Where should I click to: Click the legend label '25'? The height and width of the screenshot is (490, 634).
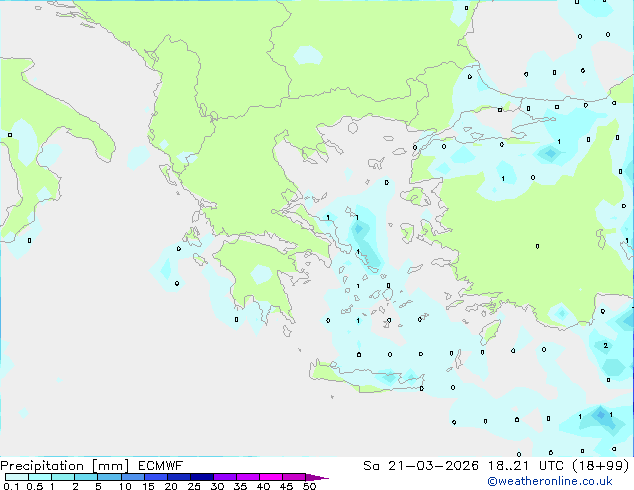point(194,486)
